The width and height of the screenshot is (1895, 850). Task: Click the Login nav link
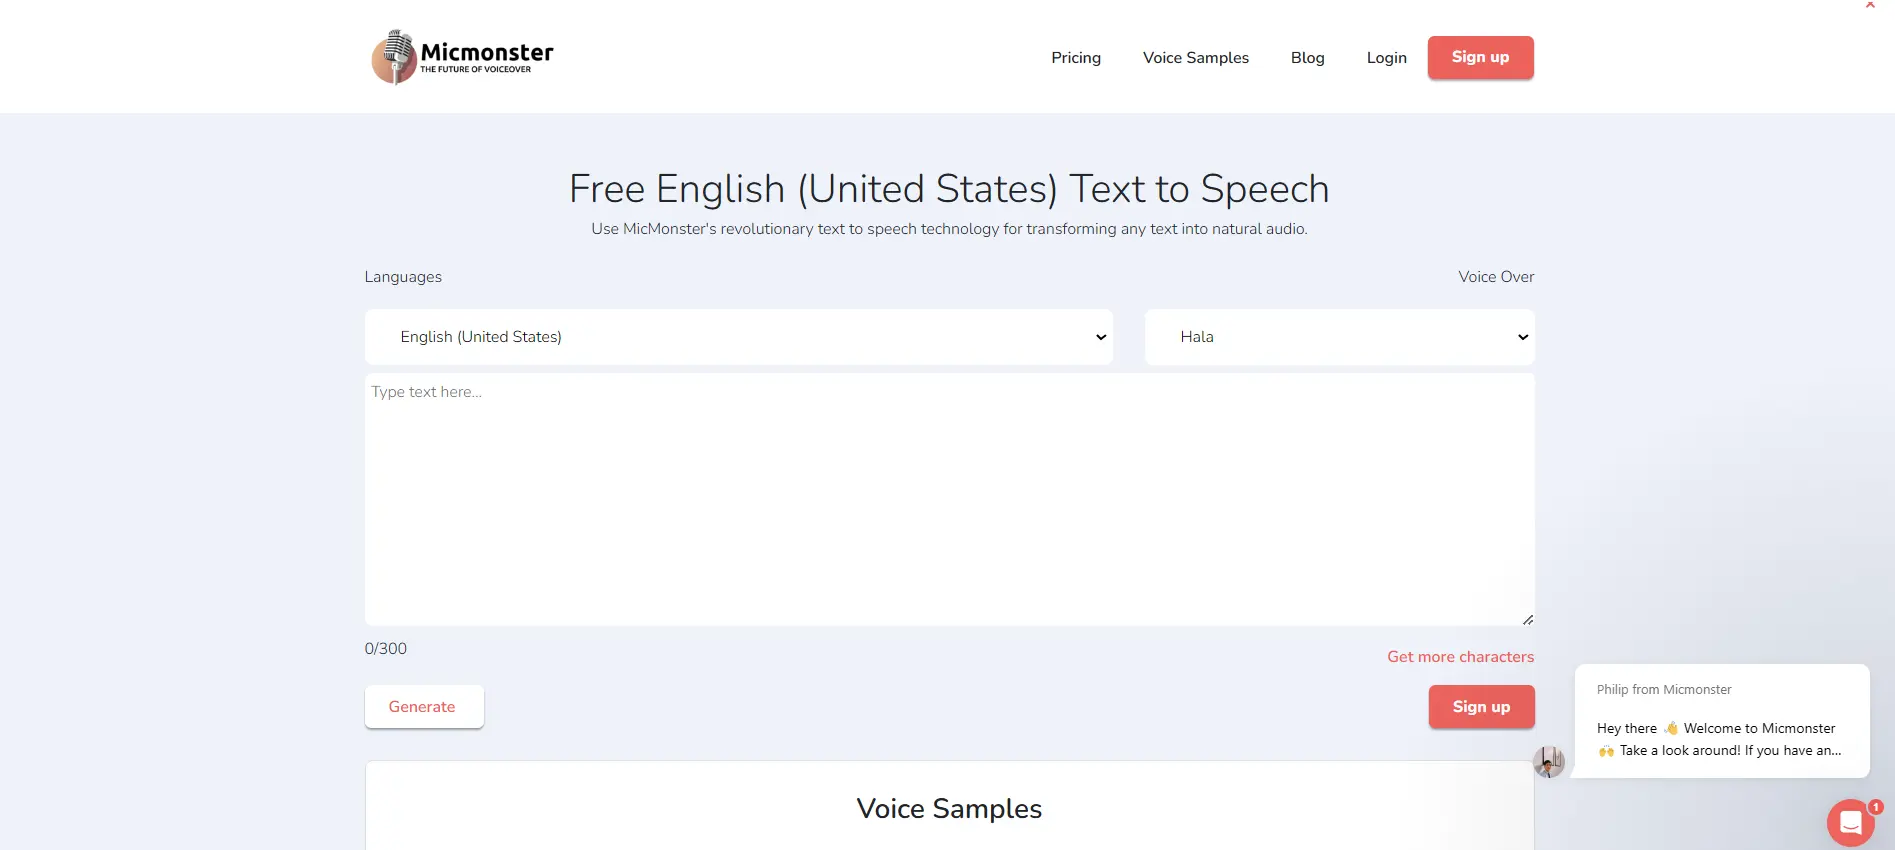pos(1386,58)
